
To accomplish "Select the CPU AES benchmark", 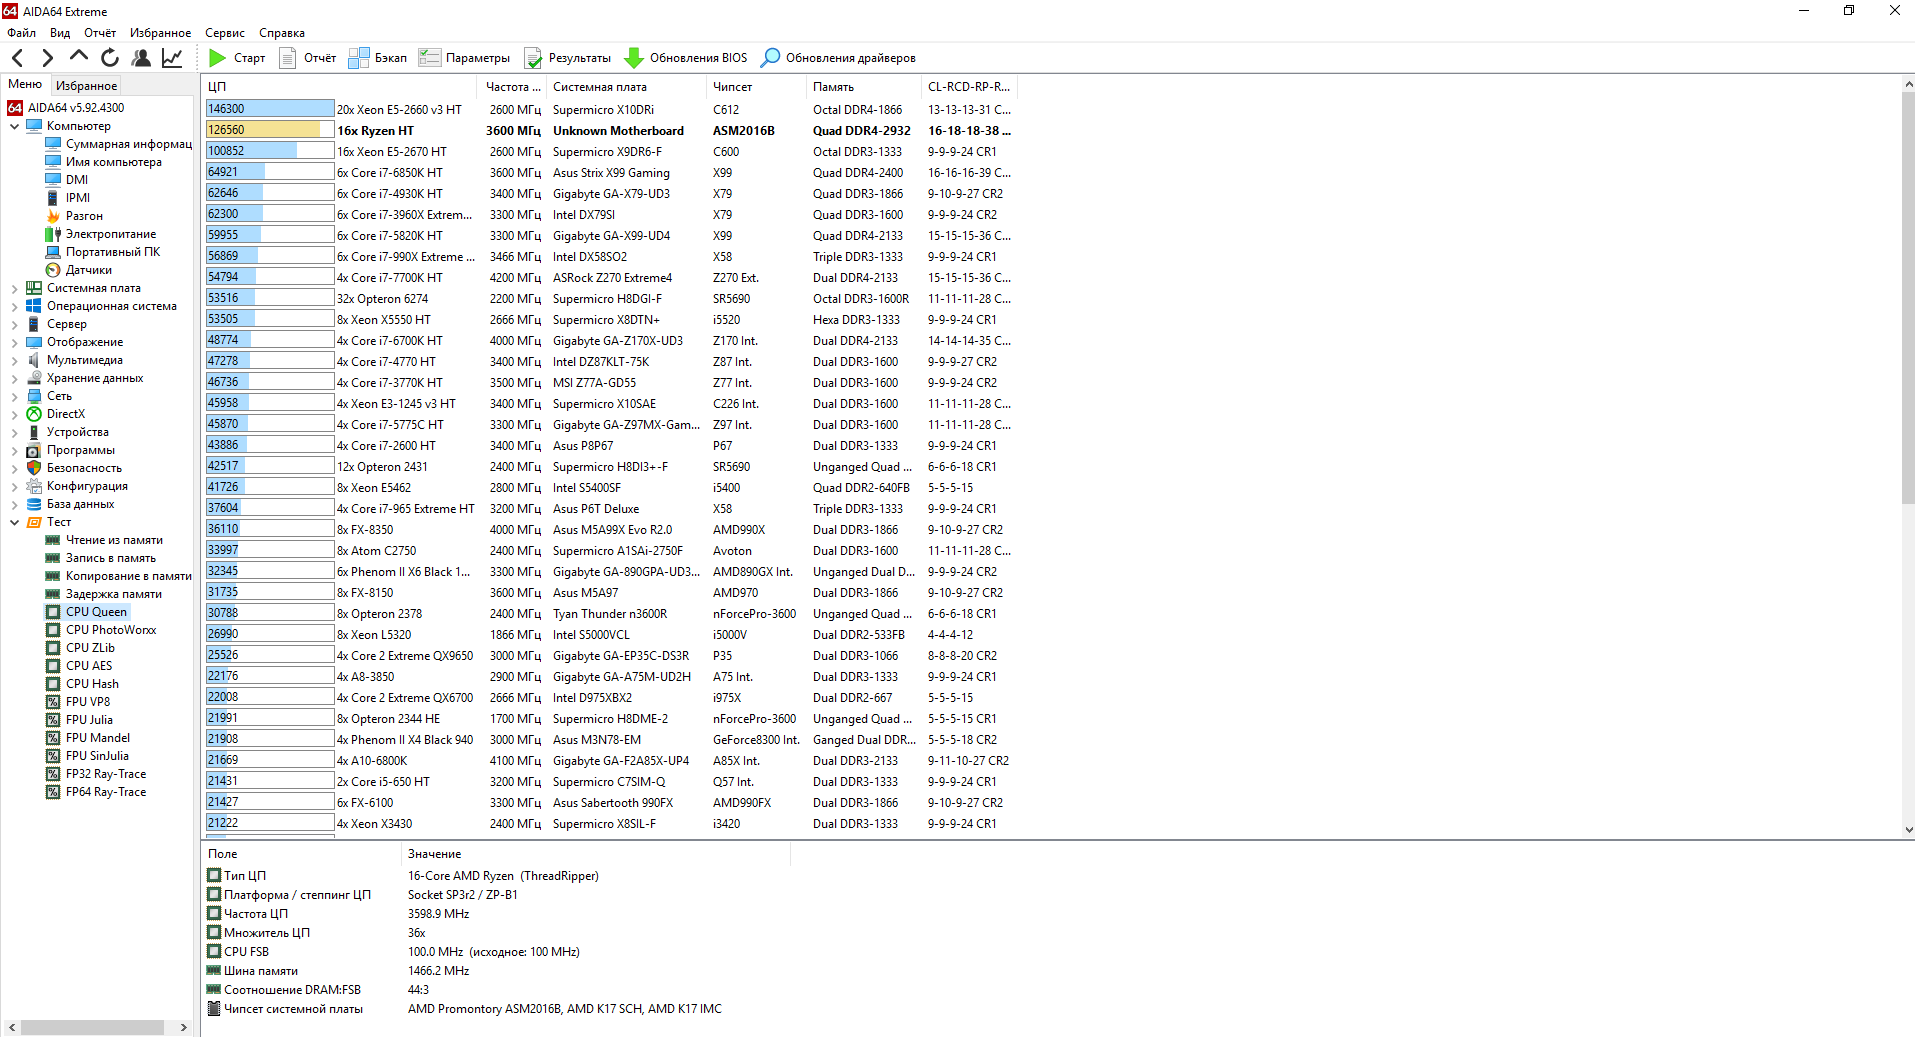I will pos(89,666).
